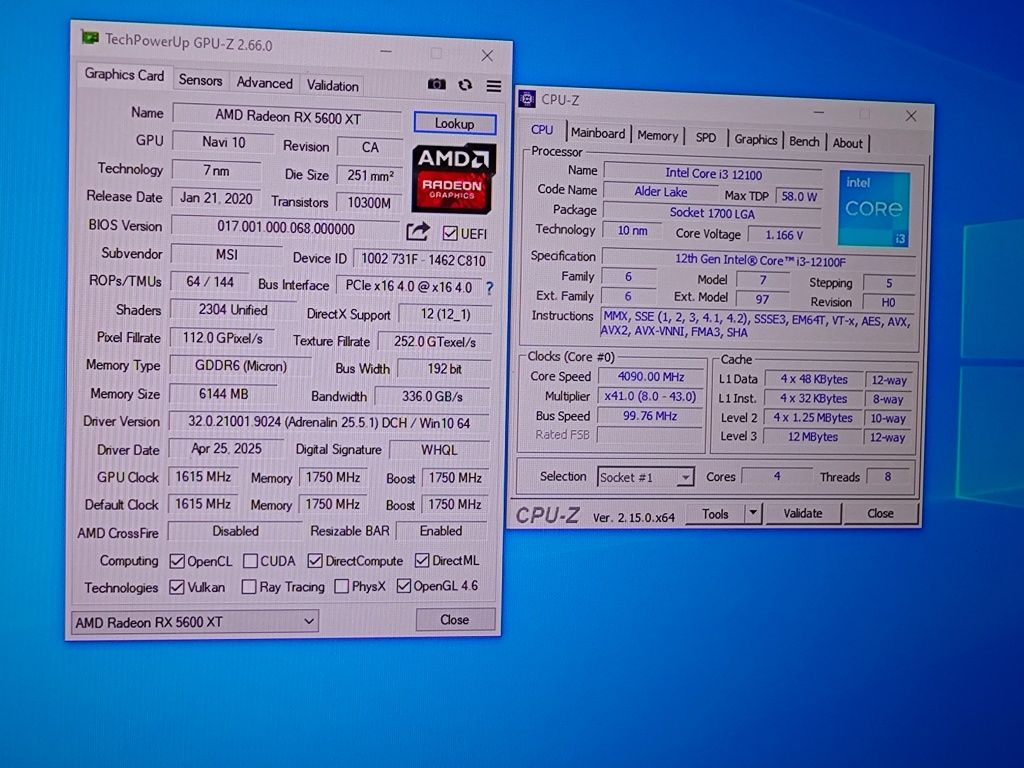The height and width of the screenshot is (768, 1024).
Task: Click the Level 3 12 MBytes value
Action: (812, 437)
